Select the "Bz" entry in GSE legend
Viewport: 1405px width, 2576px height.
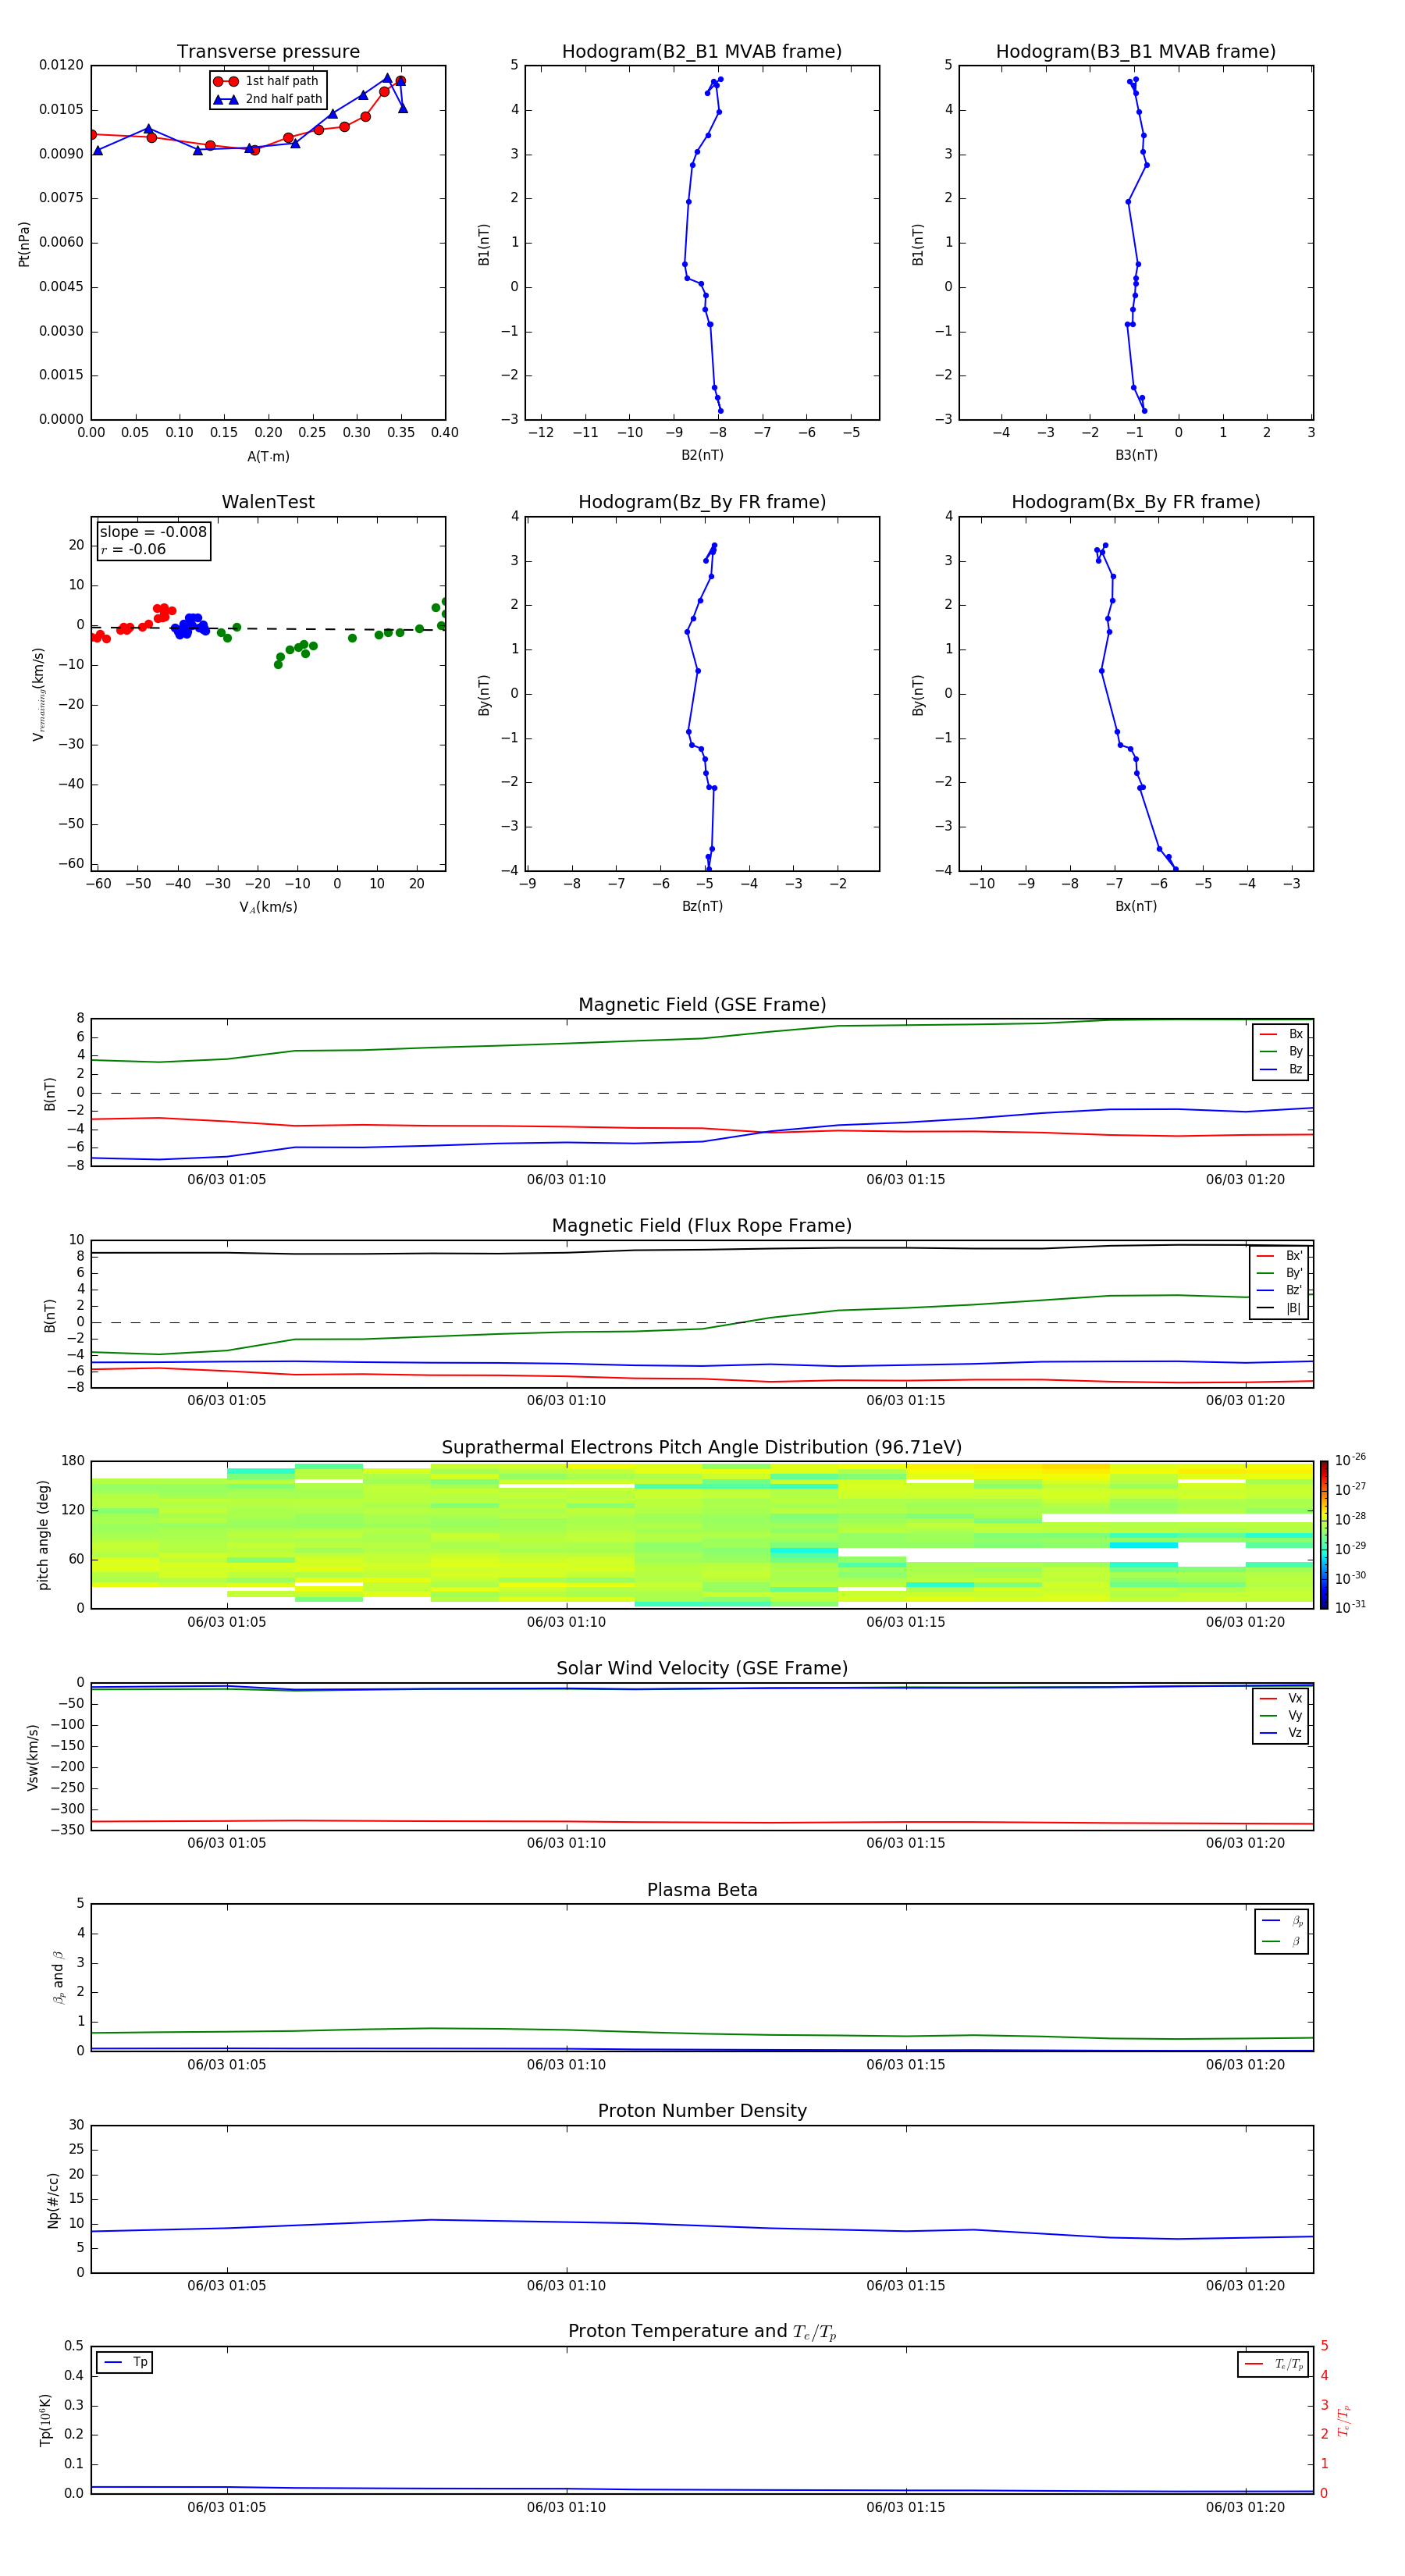[1281, 1069]
